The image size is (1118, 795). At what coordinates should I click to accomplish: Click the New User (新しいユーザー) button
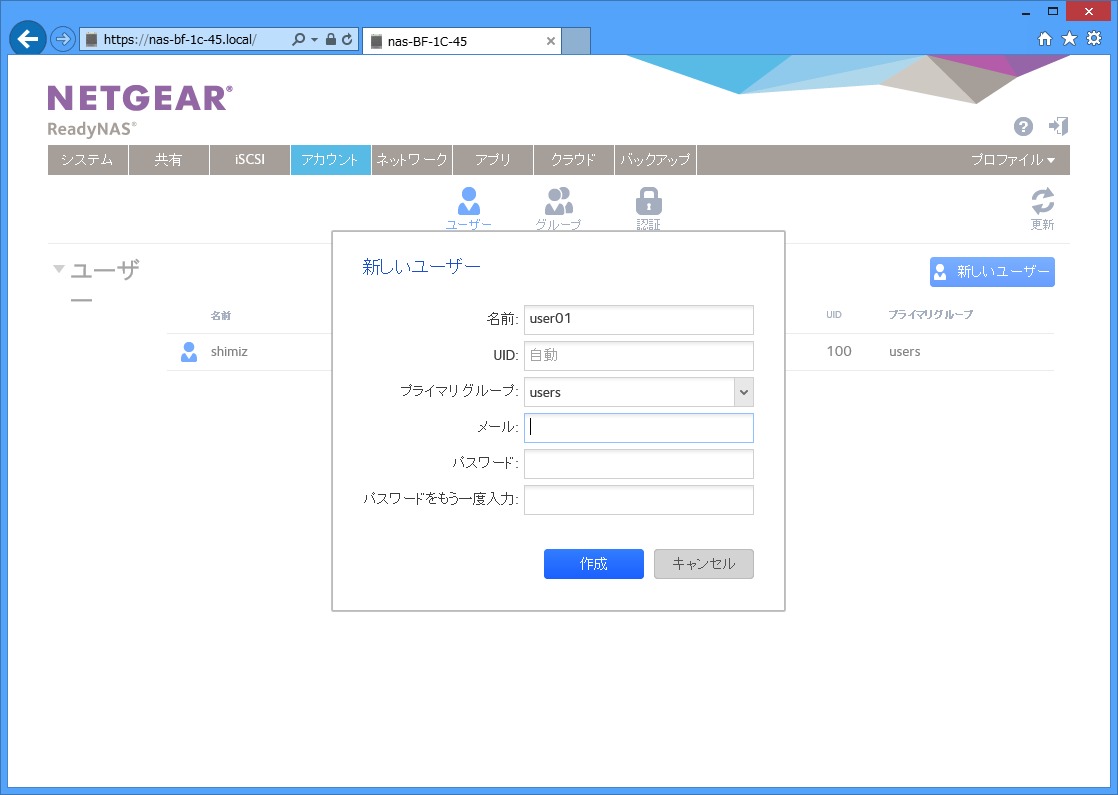992,272
